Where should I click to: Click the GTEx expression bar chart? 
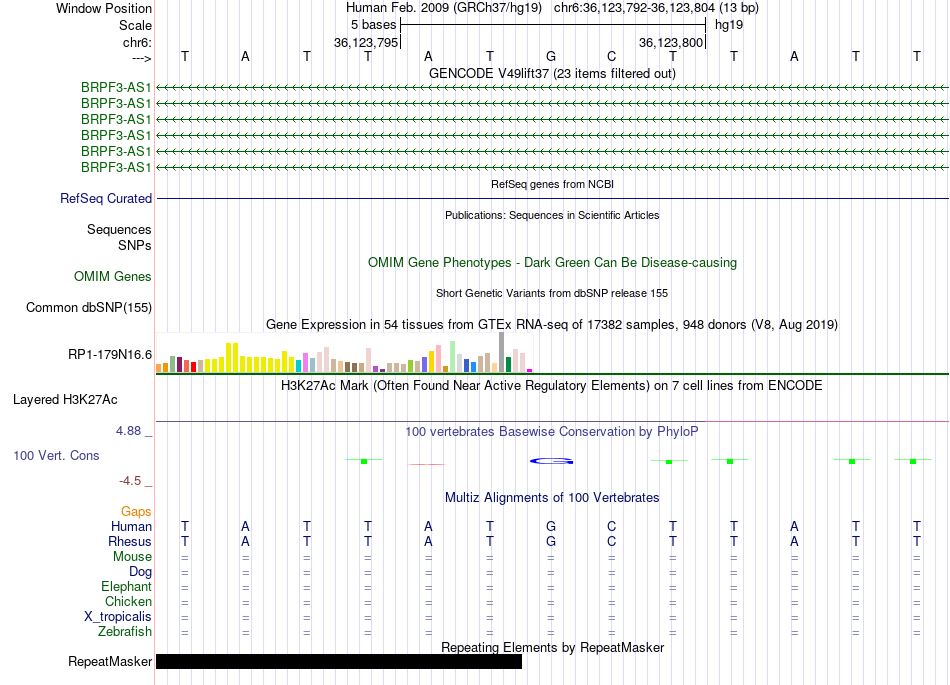pyautogui.click(x=344, y=352)
